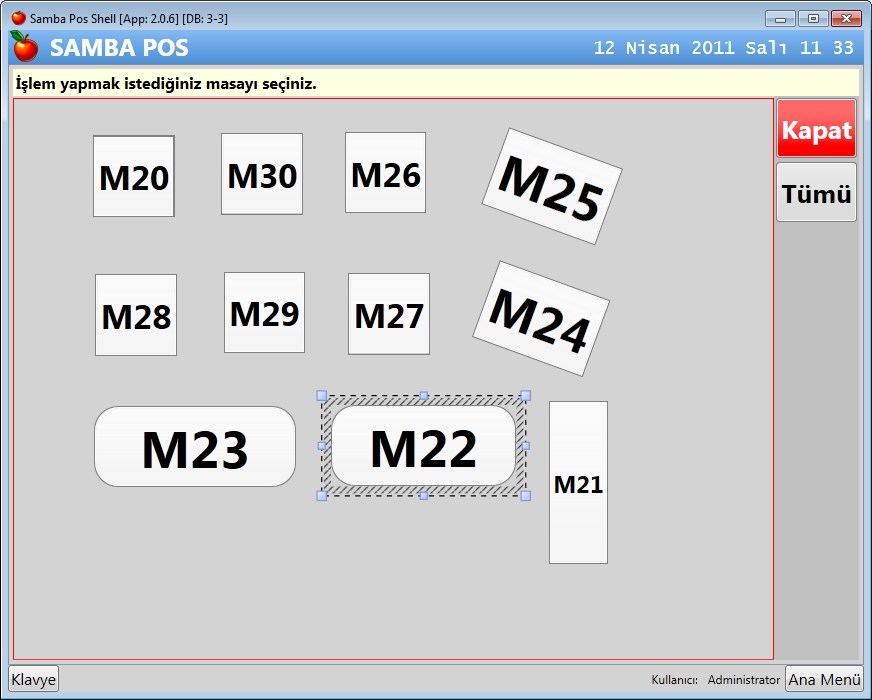Choose the rotated table M25
The image size is (872, 700).
coord(552,186)
